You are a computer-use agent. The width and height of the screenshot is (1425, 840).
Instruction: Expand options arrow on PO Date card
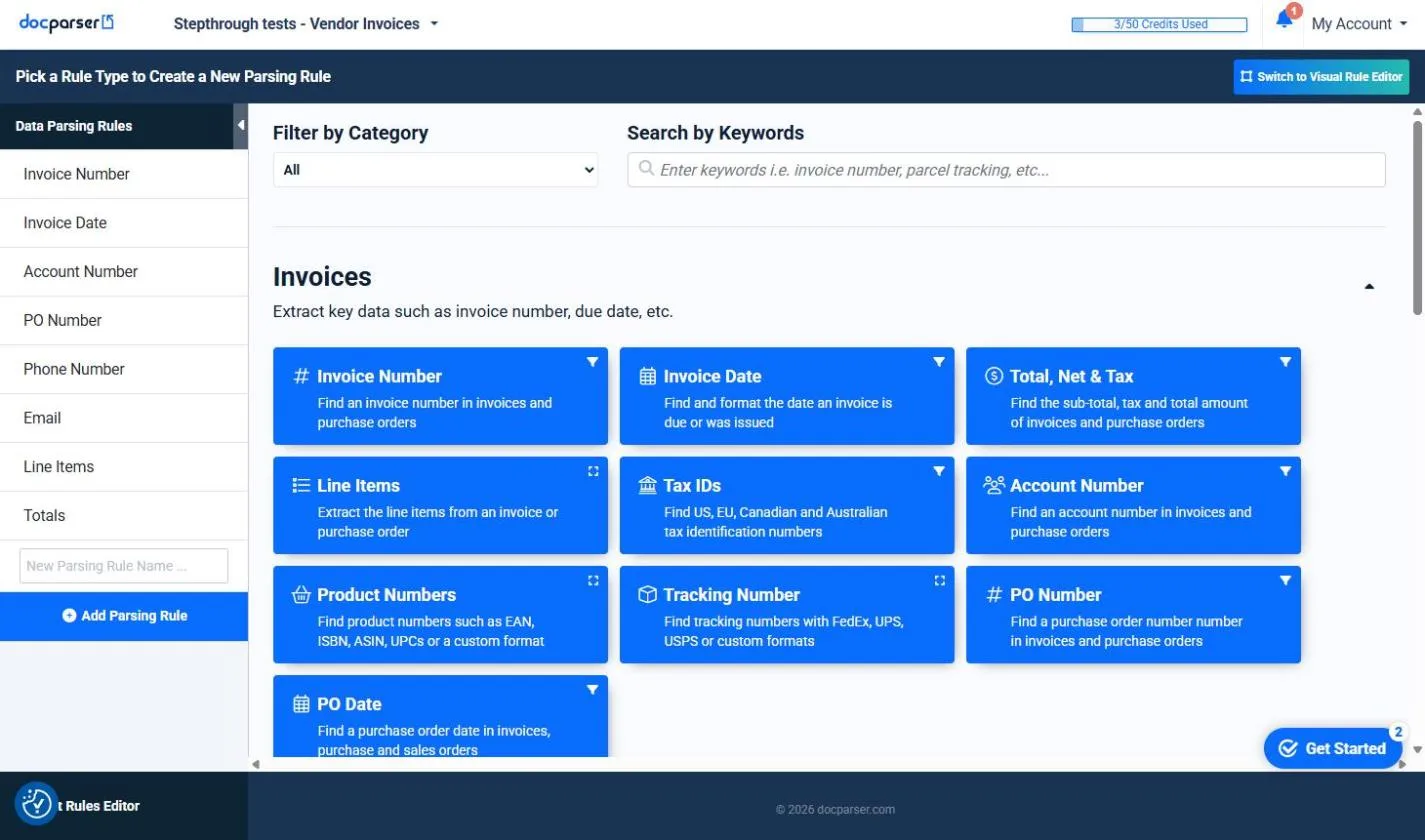592,690
